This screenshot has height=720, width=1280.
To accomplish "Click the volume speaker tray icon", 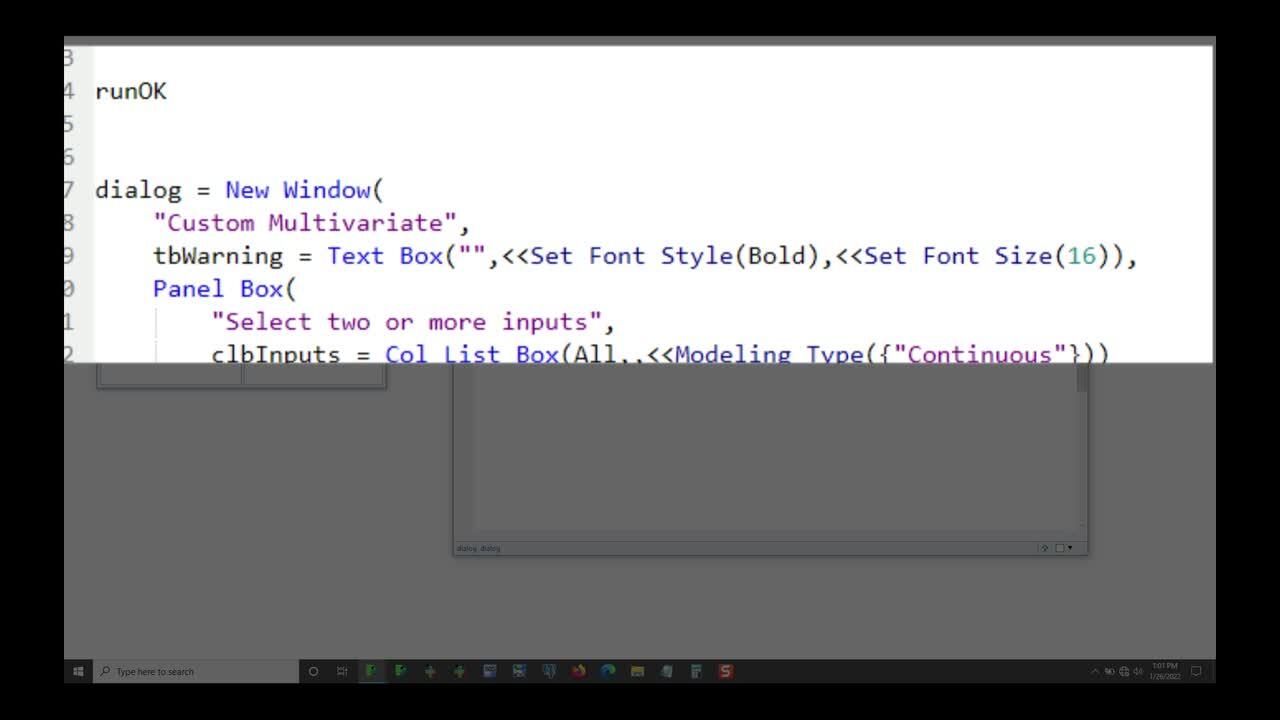I will (1138, 672).
